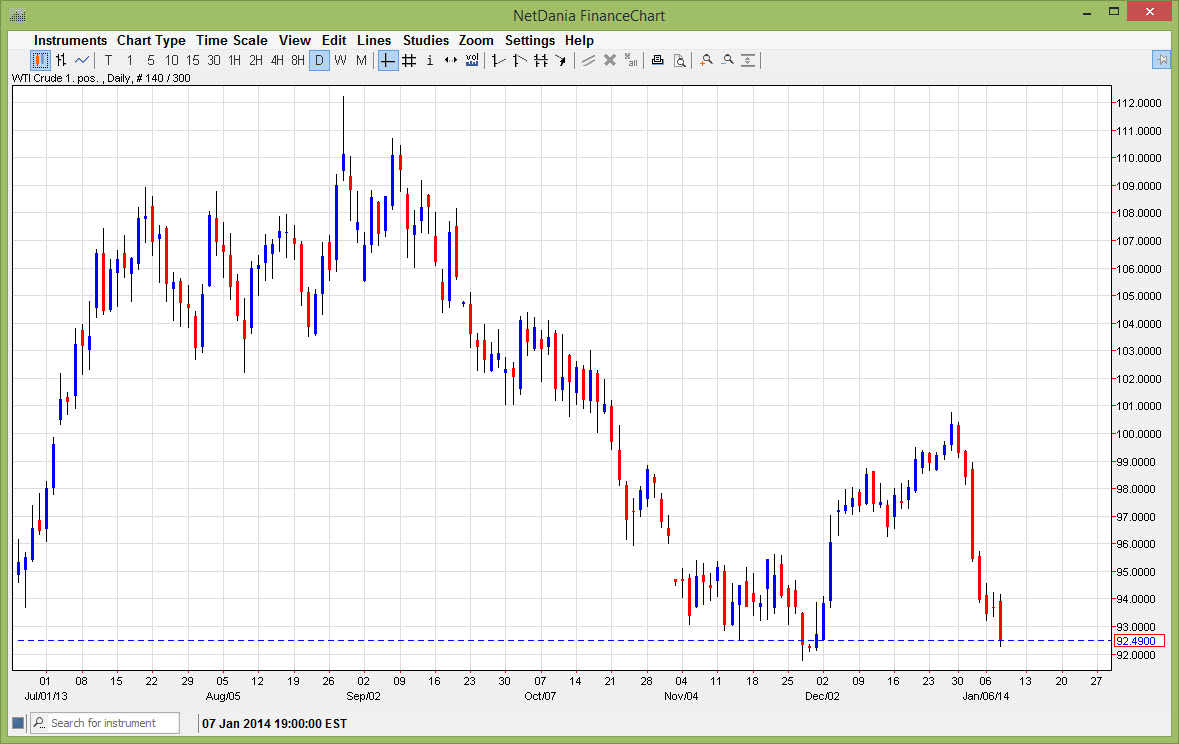Open the Settings menu

529,40
